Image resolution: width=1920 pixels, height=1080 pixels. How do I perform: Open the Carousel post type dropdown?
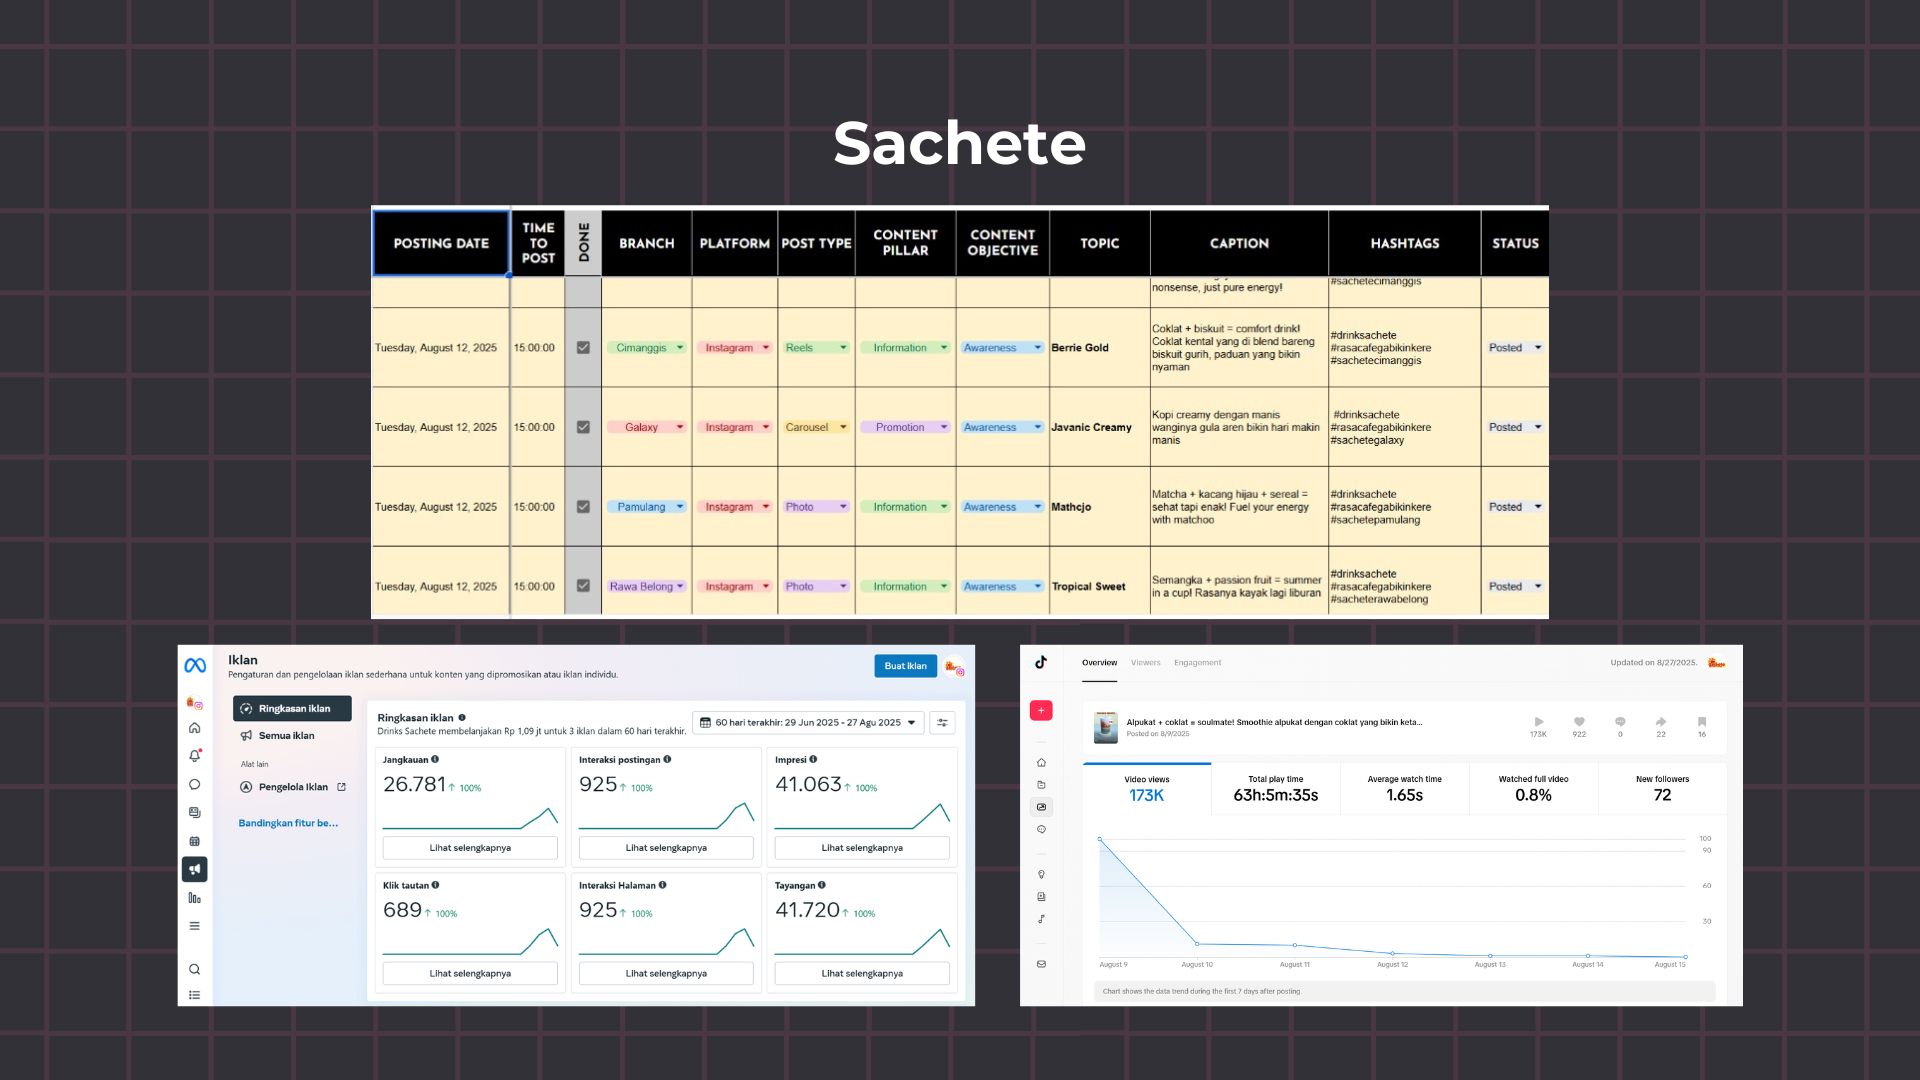(816, 427)
